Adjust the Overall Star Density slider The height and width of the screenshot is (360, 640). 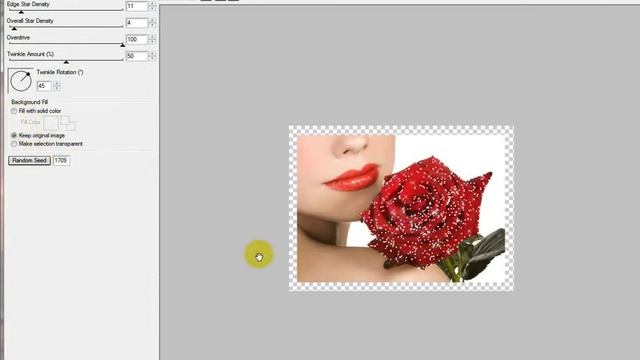click(65, 27)
